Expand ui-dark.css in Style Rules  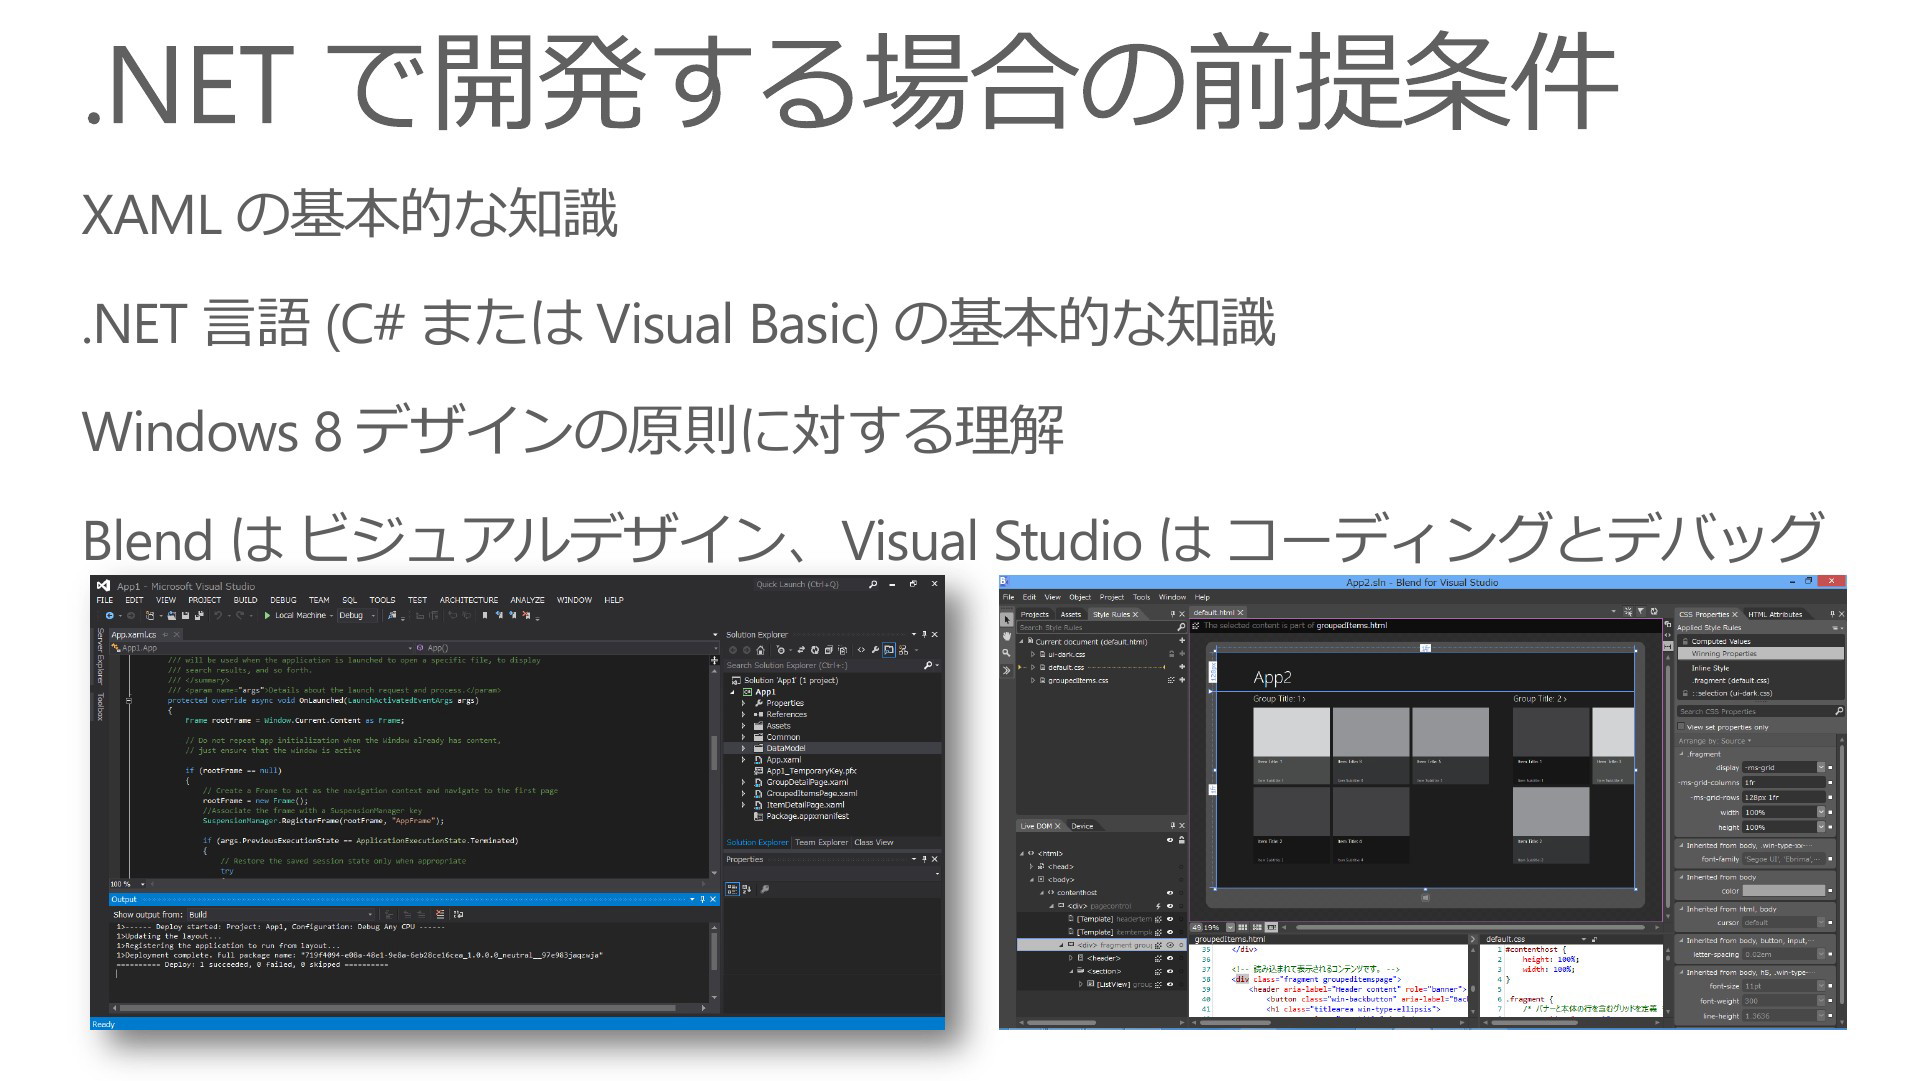pos(1033,654)
